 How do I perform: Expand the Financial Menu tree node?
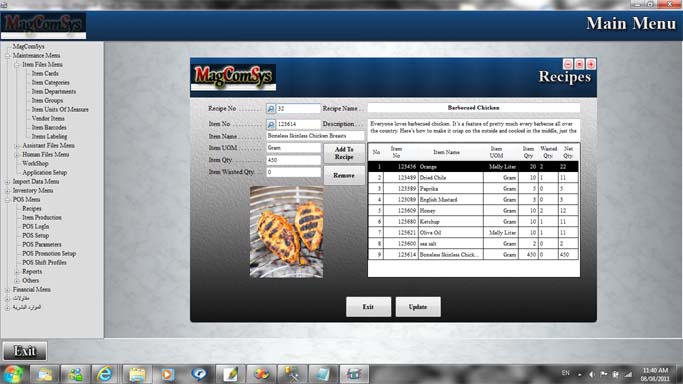7,290
